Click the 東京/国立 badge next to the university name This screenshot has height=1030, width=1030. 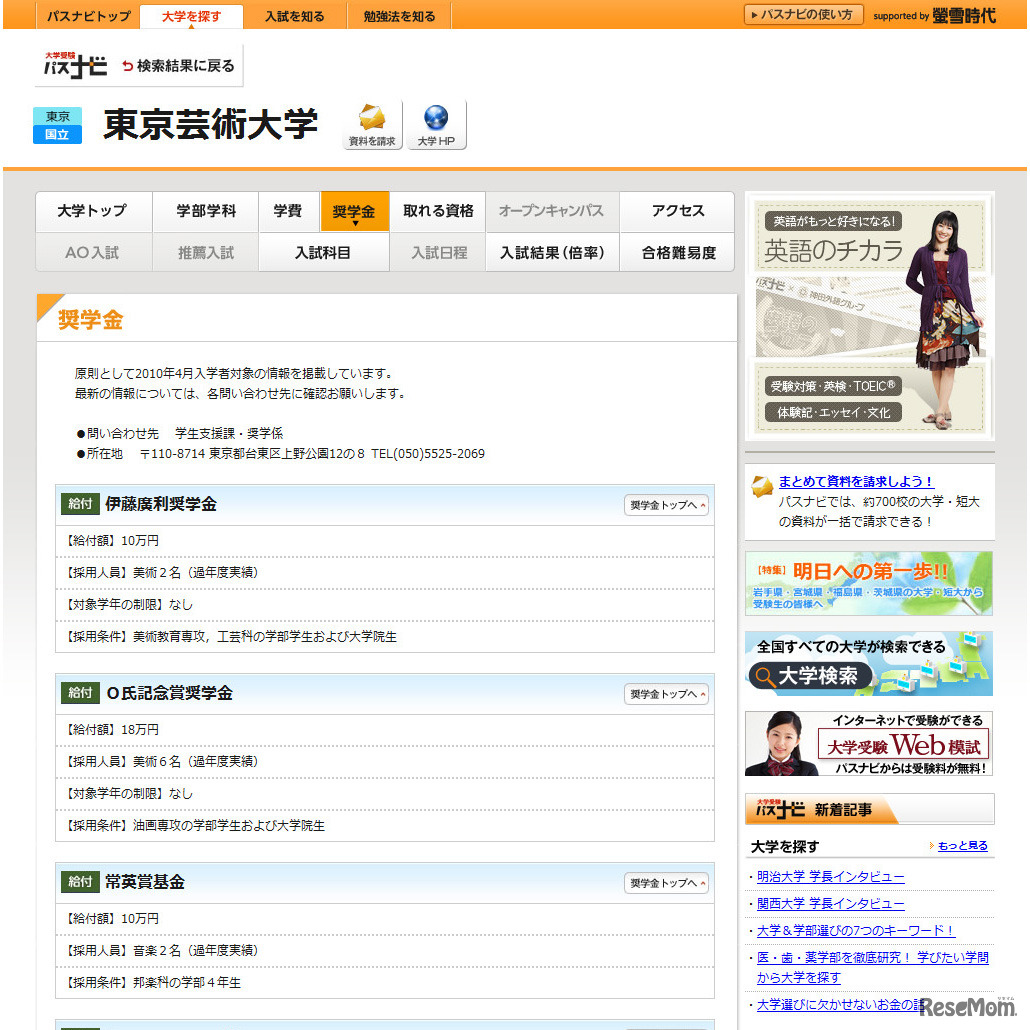(57, 124)
